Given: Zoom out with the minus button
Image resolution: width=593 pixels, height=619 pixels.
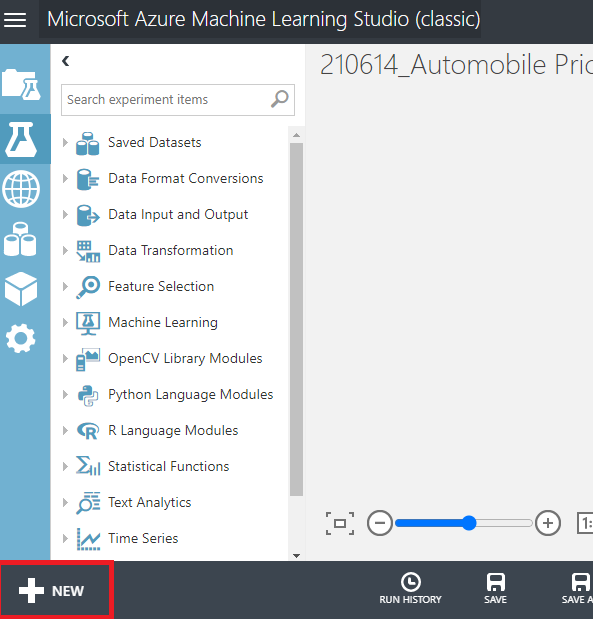Looking at the screenshot, I should click(x=380, y=523).
